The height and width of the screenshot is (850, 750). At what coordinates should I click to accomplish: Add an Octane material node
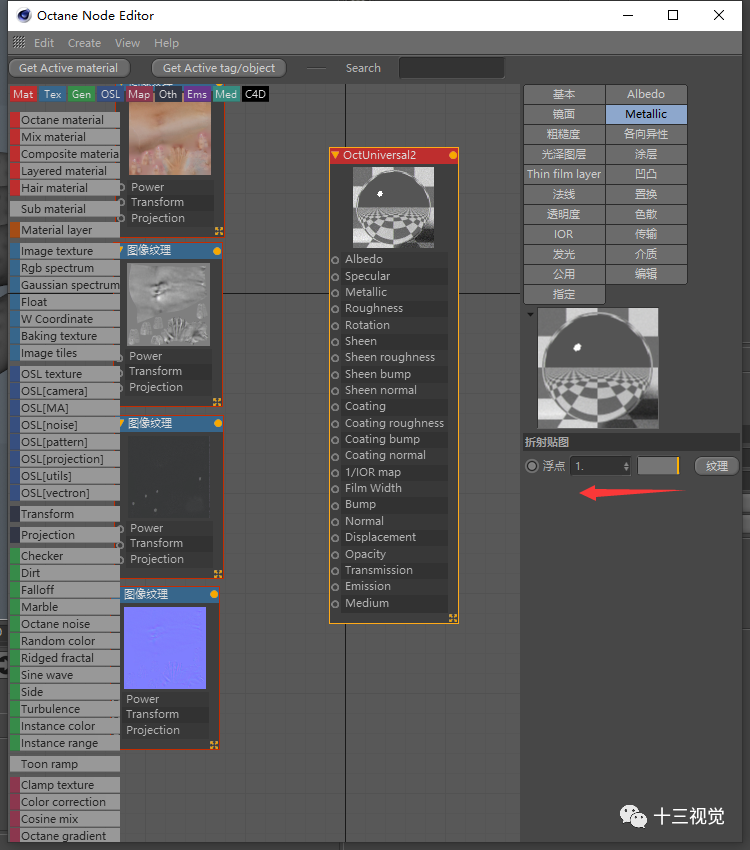pyautogui.click(x=65, y=120)
